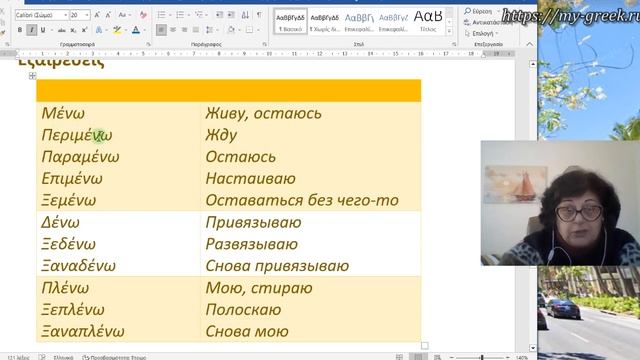Toggle Italic formatting

31,30
